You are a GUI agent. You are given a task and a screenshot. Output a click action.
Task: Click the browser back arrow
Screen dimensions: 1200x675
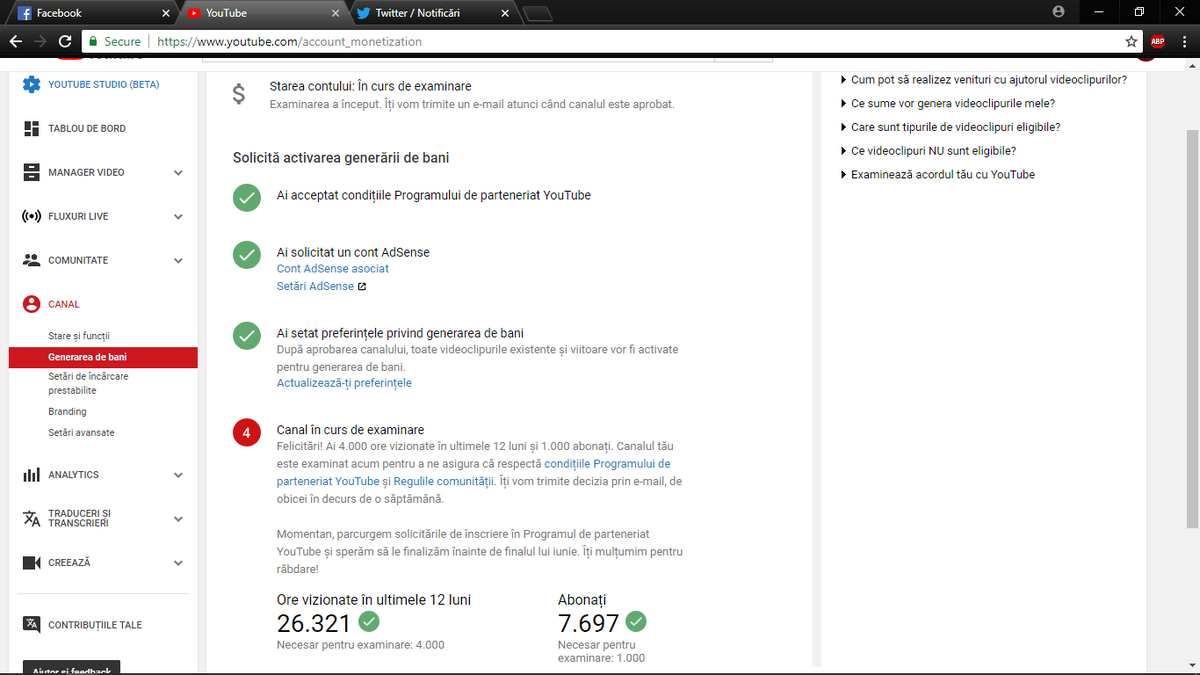(15, 42)
